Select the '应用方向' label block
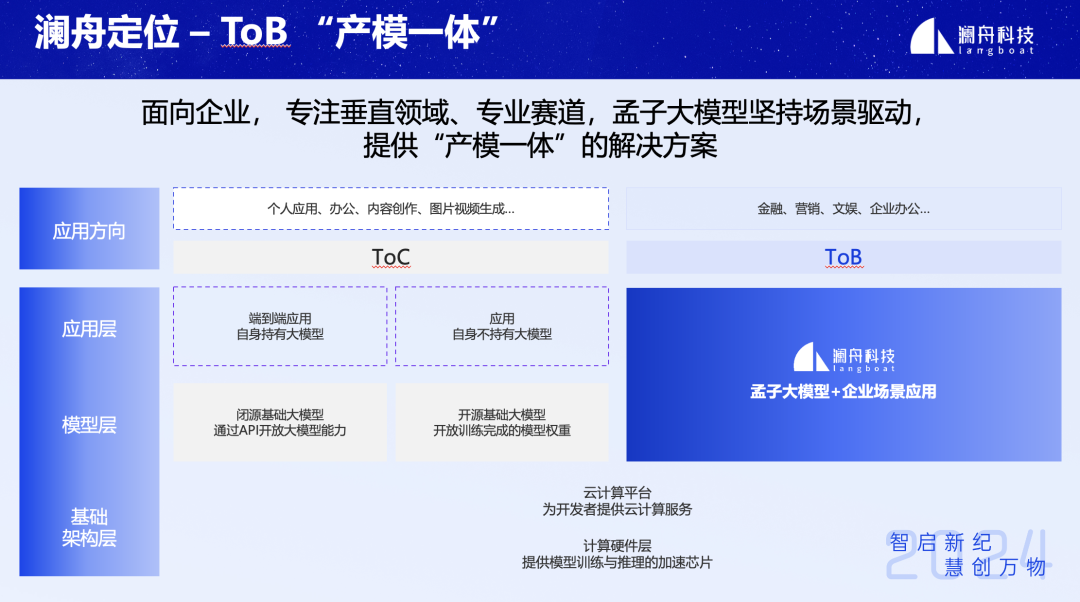 pos(89,229)
